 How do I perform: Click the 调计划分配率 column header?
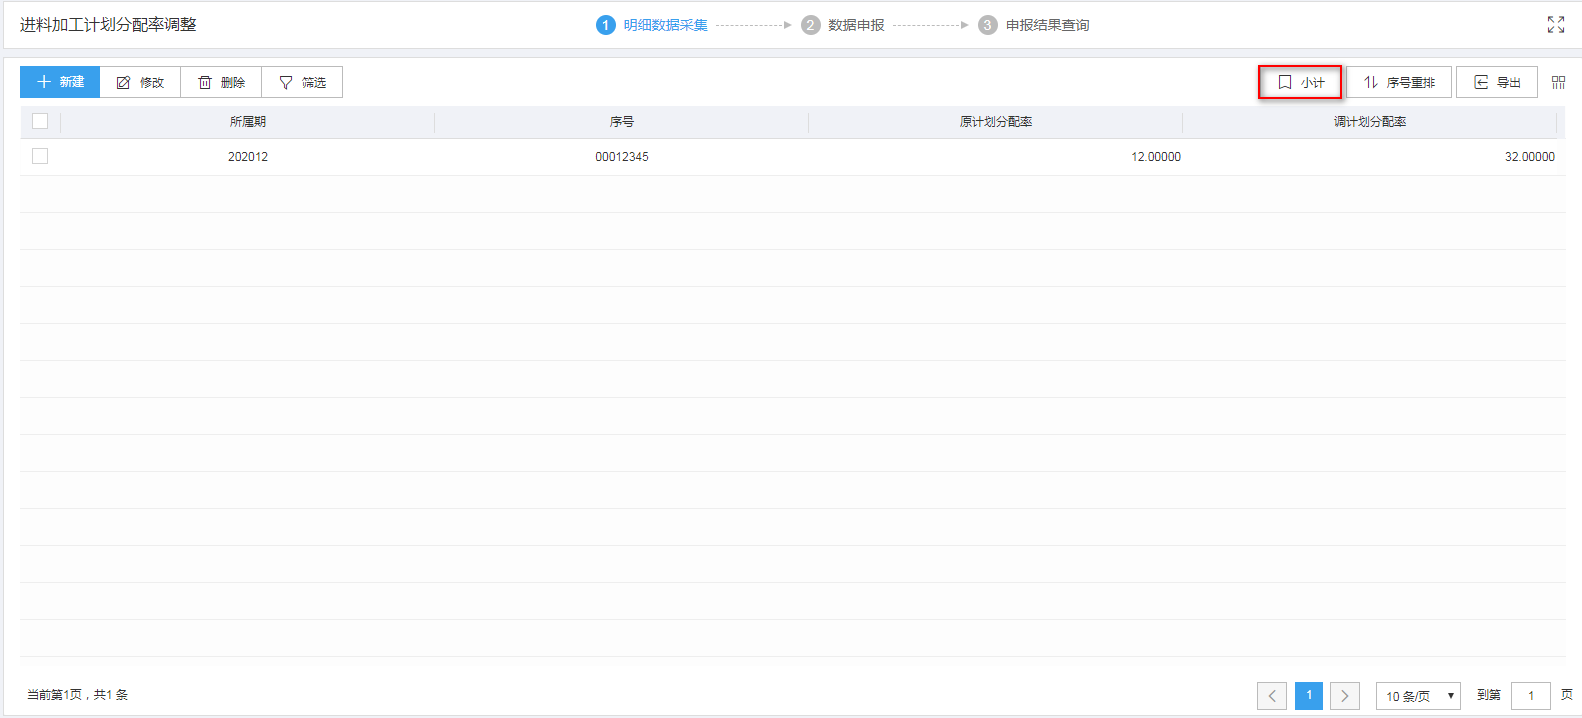1370,122
